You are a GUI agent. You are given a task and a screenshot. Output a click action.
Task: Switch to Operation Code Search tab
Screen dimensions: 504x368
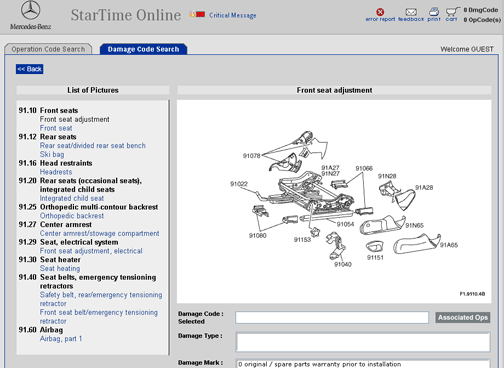48,49
